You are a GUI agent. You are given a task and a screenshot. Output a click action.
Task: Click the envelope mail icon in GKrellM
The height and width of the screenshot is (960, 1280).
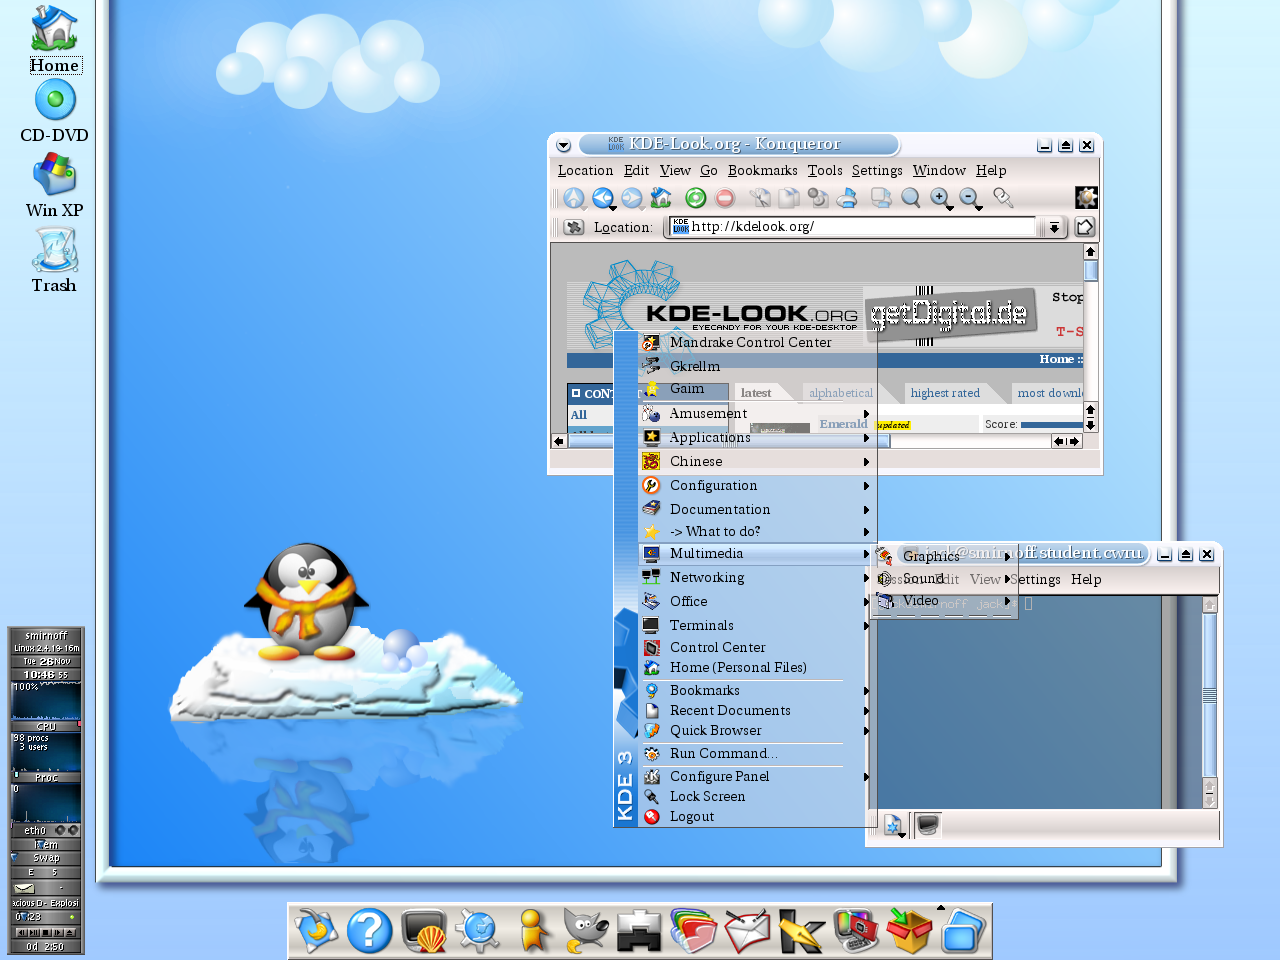(x=26, y=887)
